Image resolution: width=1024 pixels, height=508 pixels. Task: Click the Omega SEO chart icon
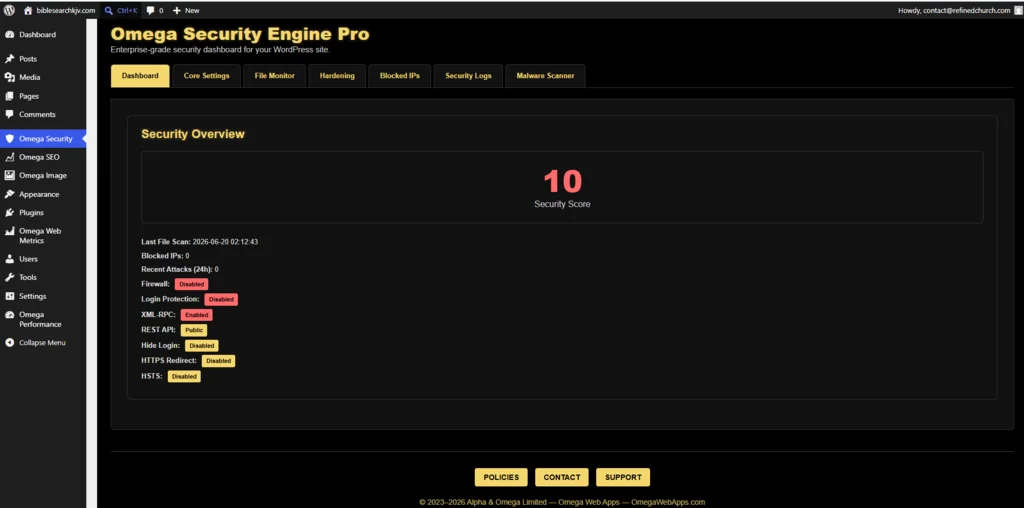[9, 157]
